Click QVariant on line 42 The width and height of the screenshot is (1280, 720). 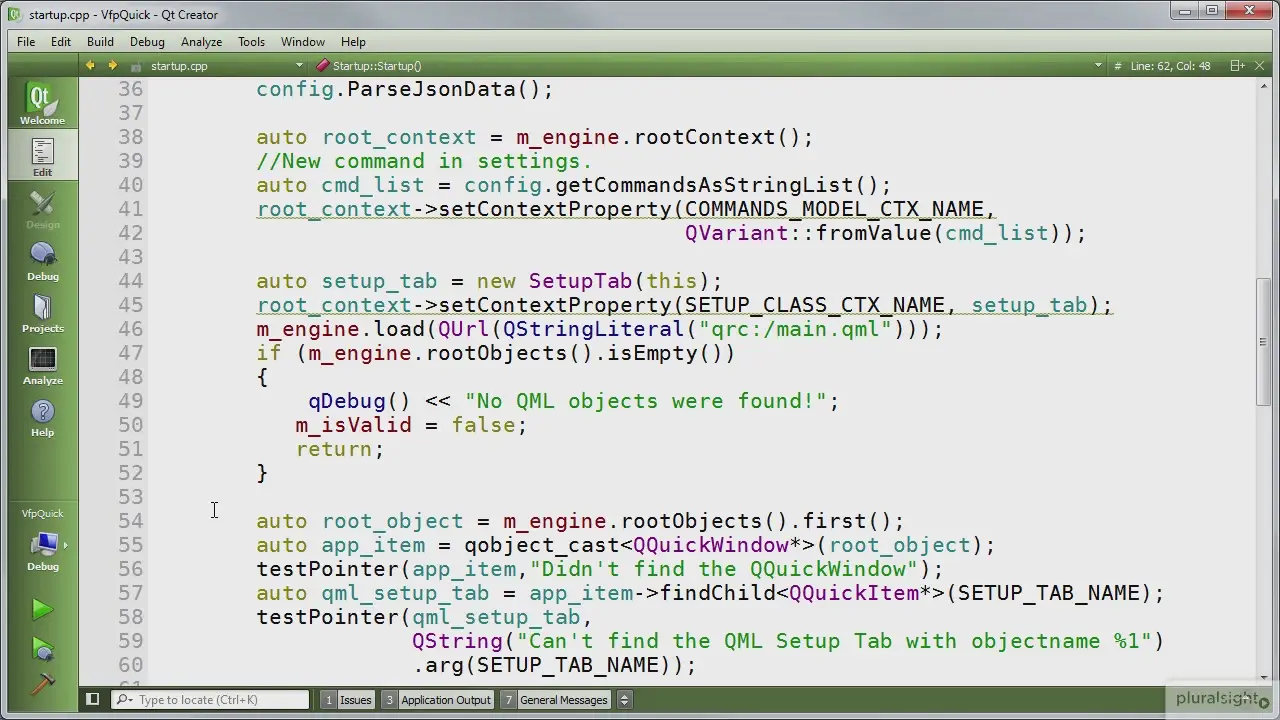737,233
